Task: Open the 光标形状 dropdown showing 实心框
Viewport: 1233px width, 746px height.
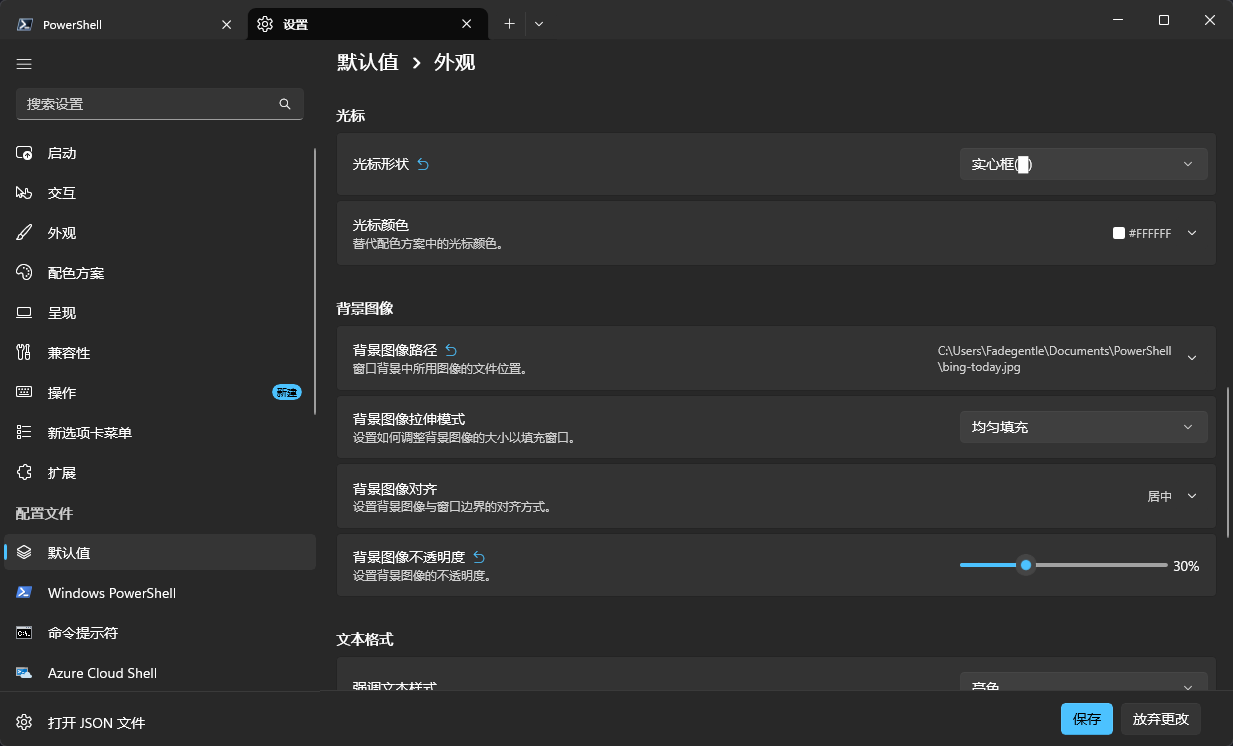Action: click(1083, 164)
